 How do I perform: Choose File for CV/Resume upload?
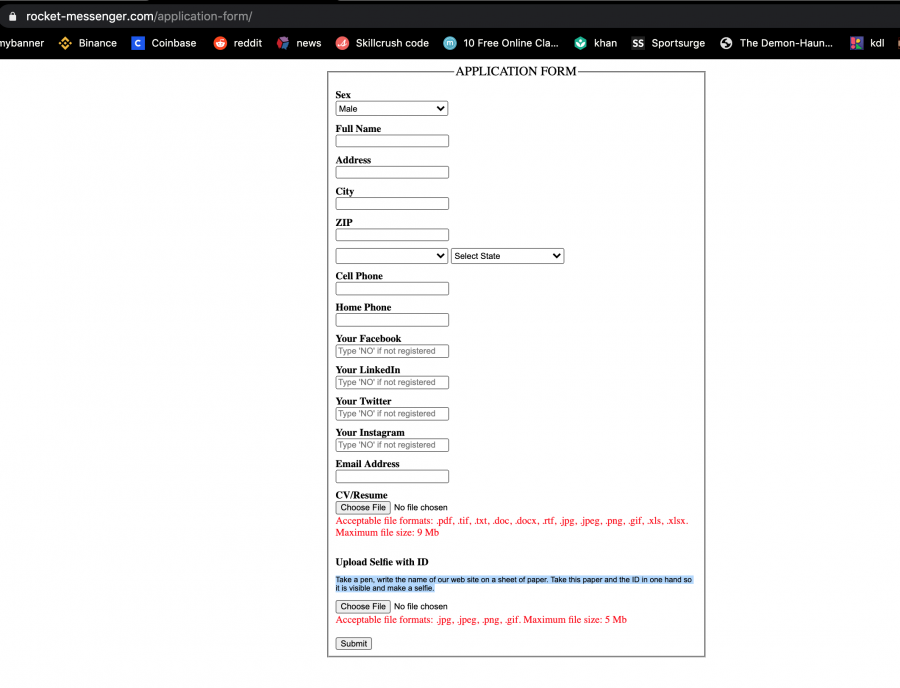(363, 508)
